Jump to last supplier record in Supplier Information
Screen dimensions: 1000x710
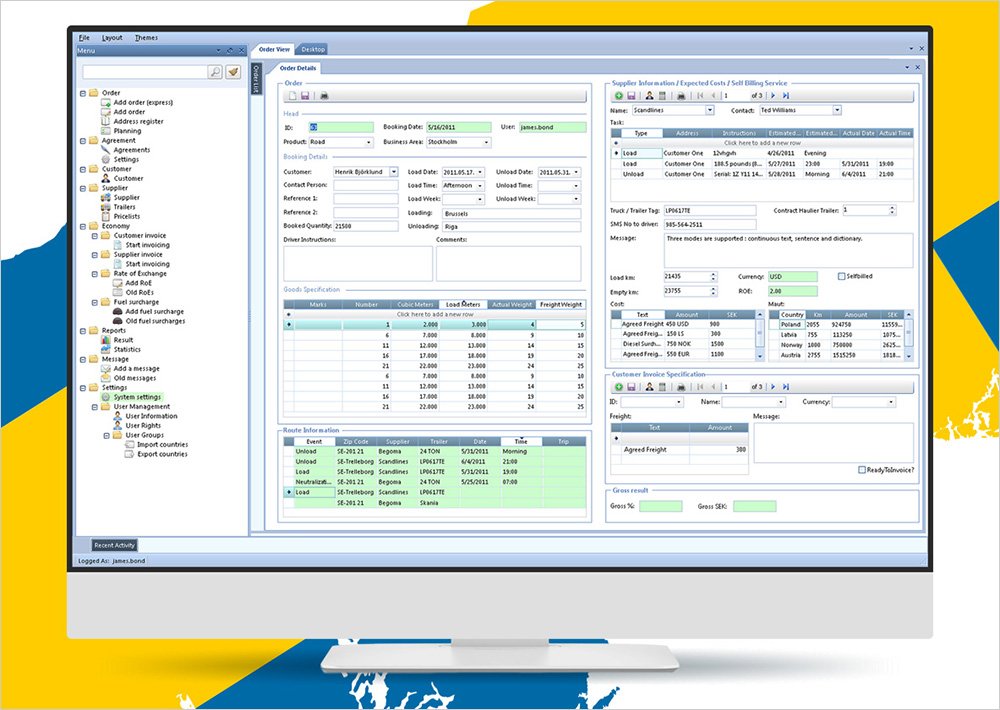(786, 96)
